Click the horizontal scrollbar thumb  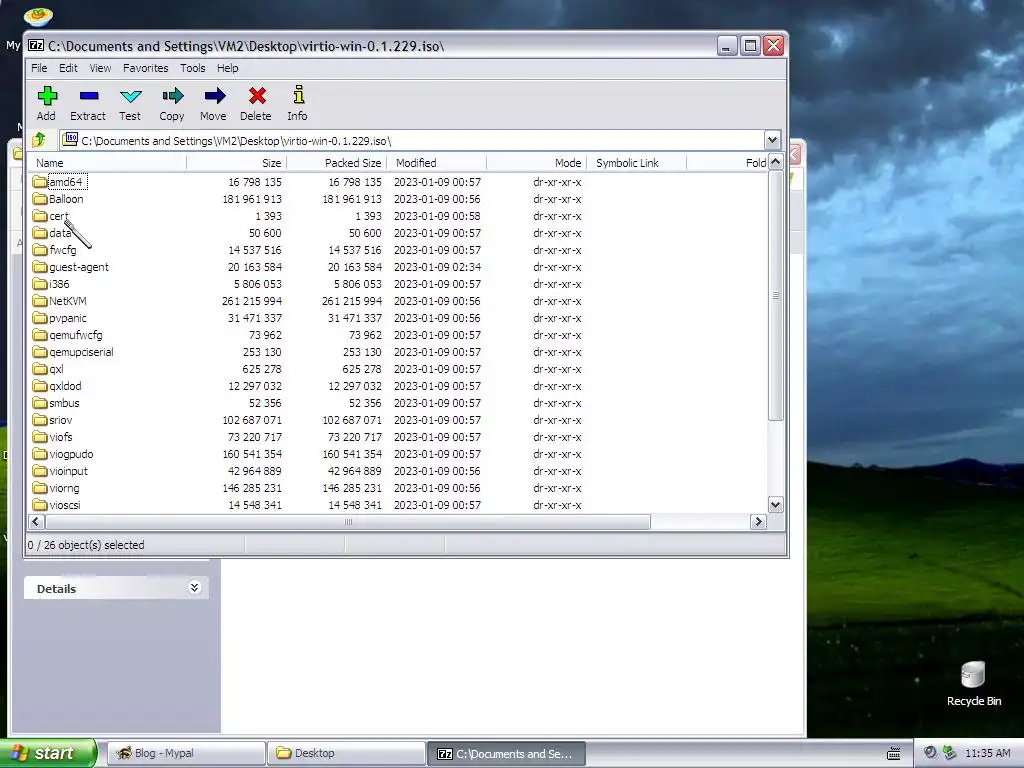pos(347,521)
